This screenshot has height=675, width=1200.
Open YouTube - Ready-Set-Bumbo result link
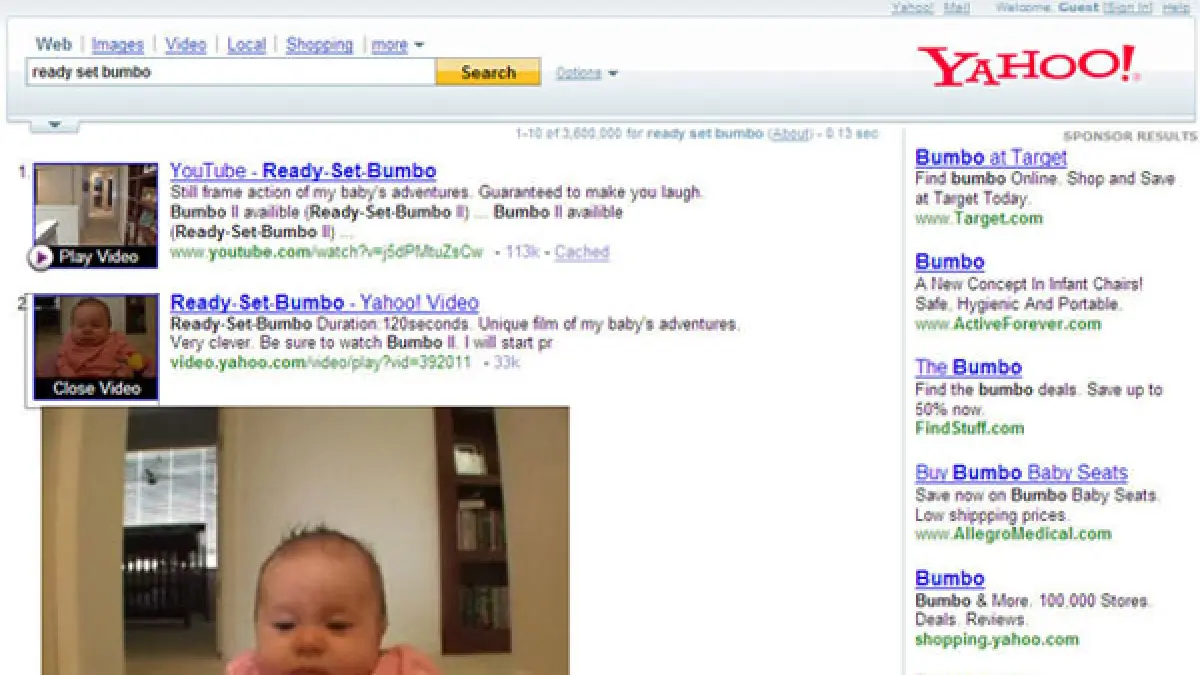click(x=303, y=171)
